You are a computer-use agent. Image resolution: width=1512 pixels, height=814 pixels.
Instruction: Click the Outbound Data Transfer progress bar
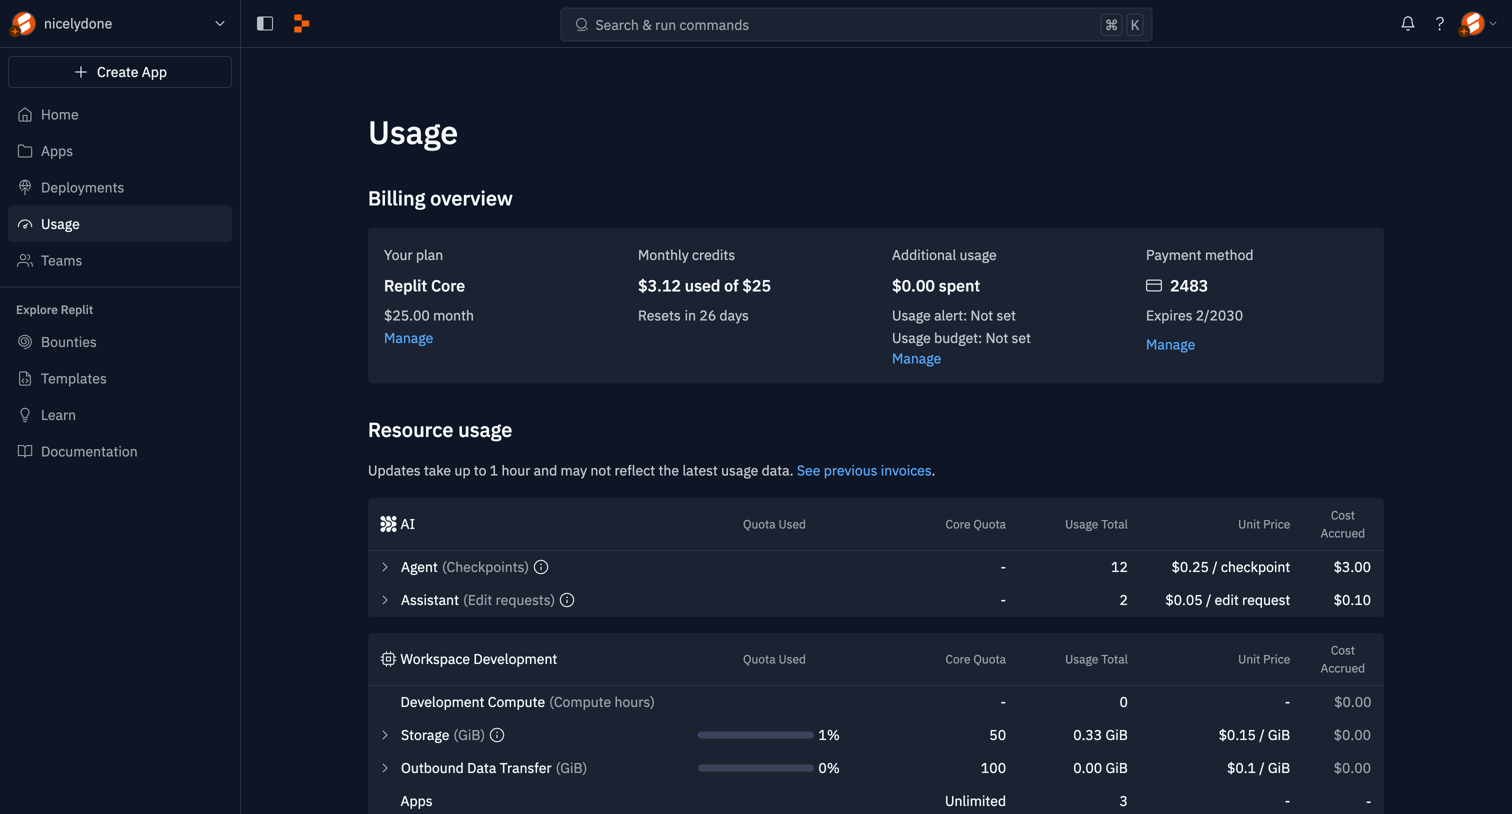point(755,768)
